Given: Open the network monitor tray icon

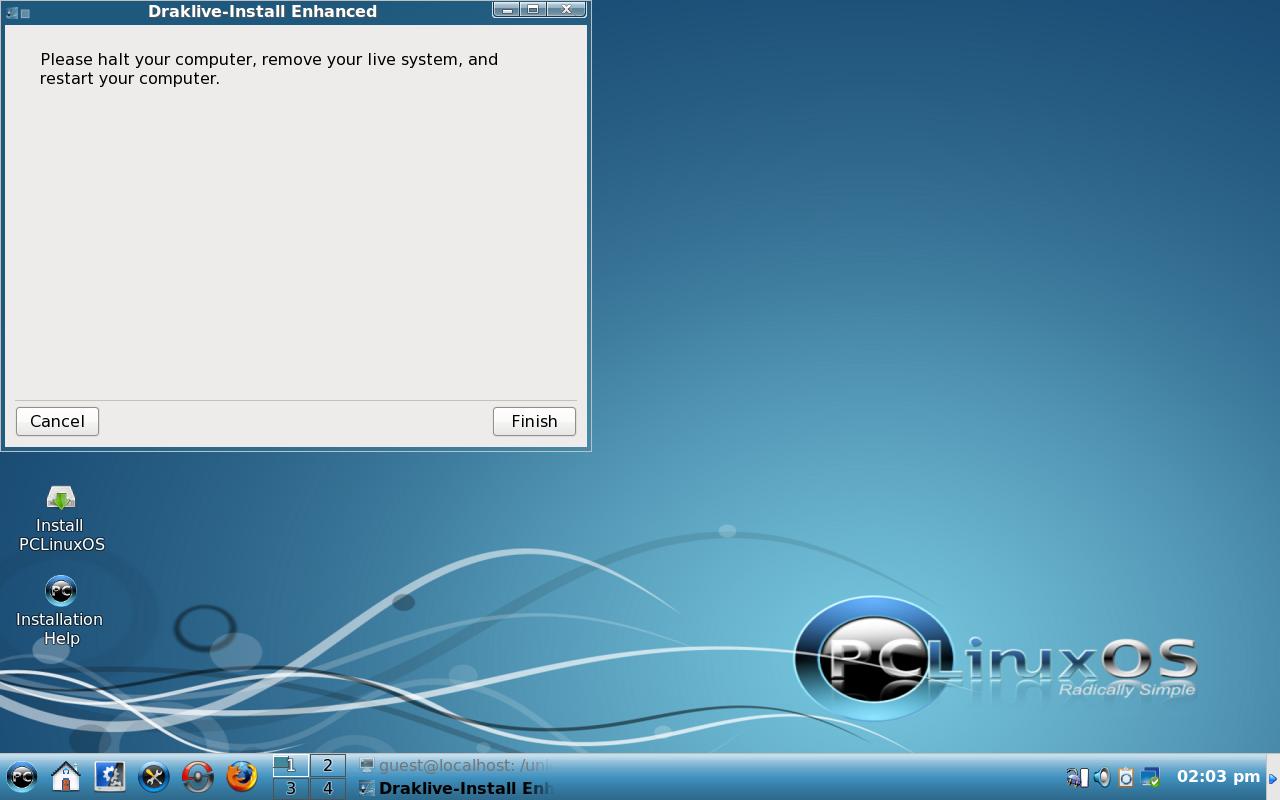Looking at the screenshot, I should coord(1077,777).
